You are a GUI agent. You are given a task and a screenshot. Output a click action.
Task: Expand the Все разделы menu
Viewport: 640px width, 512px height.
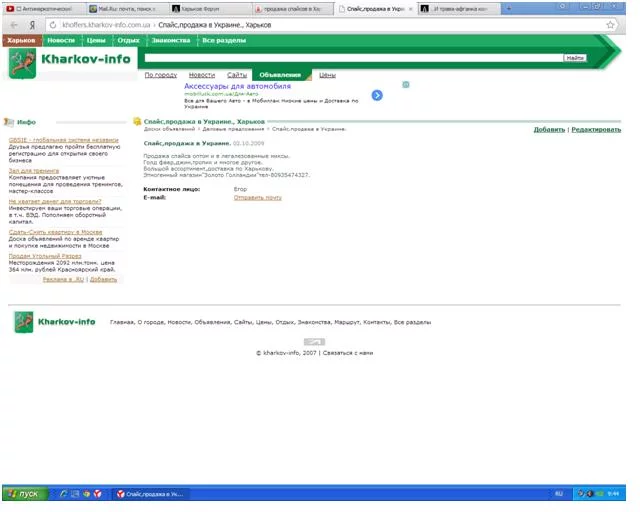coord(222,41)
